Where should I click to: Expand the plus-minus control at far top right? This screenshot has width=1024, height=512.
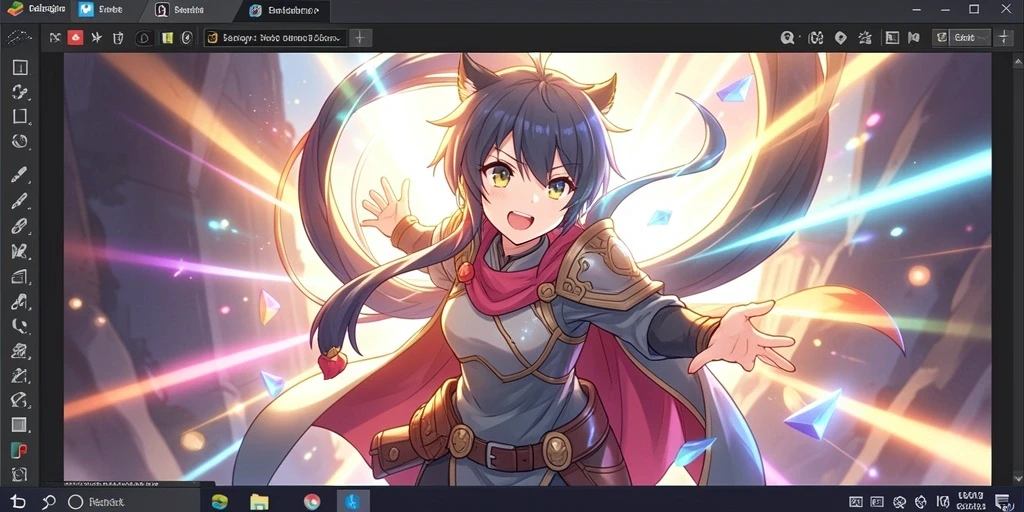(x=1004, y=38)
